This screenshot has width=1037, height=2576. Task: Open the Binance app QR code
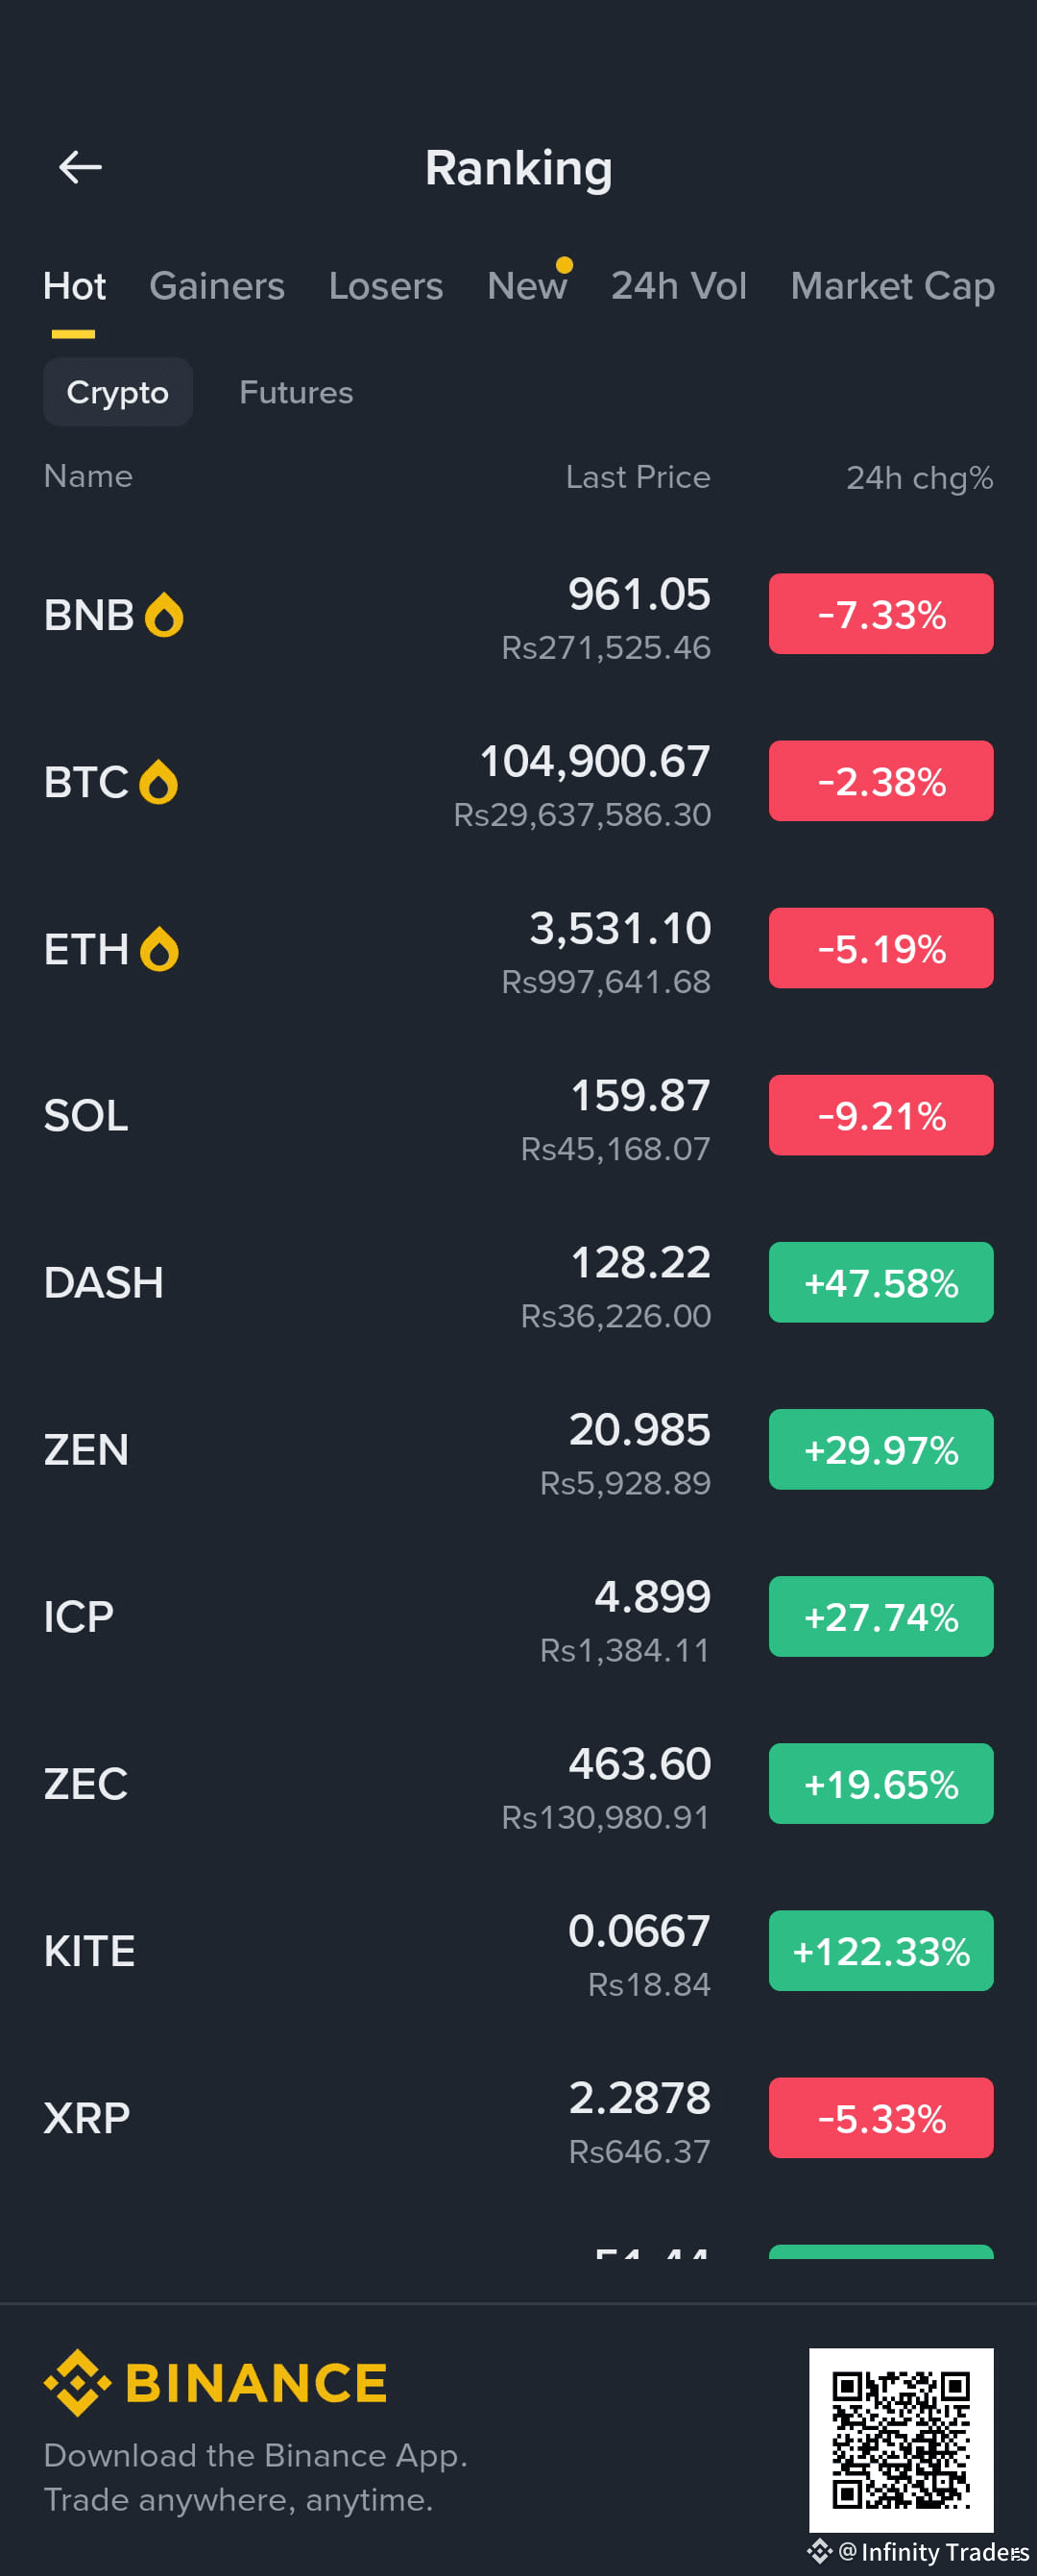(901, 2440)
